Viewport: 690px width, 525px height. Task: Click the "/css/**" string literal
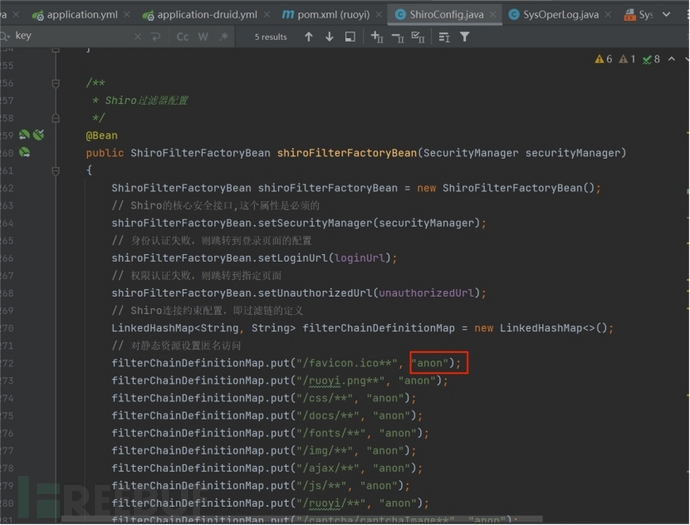(x=325, y=398)
